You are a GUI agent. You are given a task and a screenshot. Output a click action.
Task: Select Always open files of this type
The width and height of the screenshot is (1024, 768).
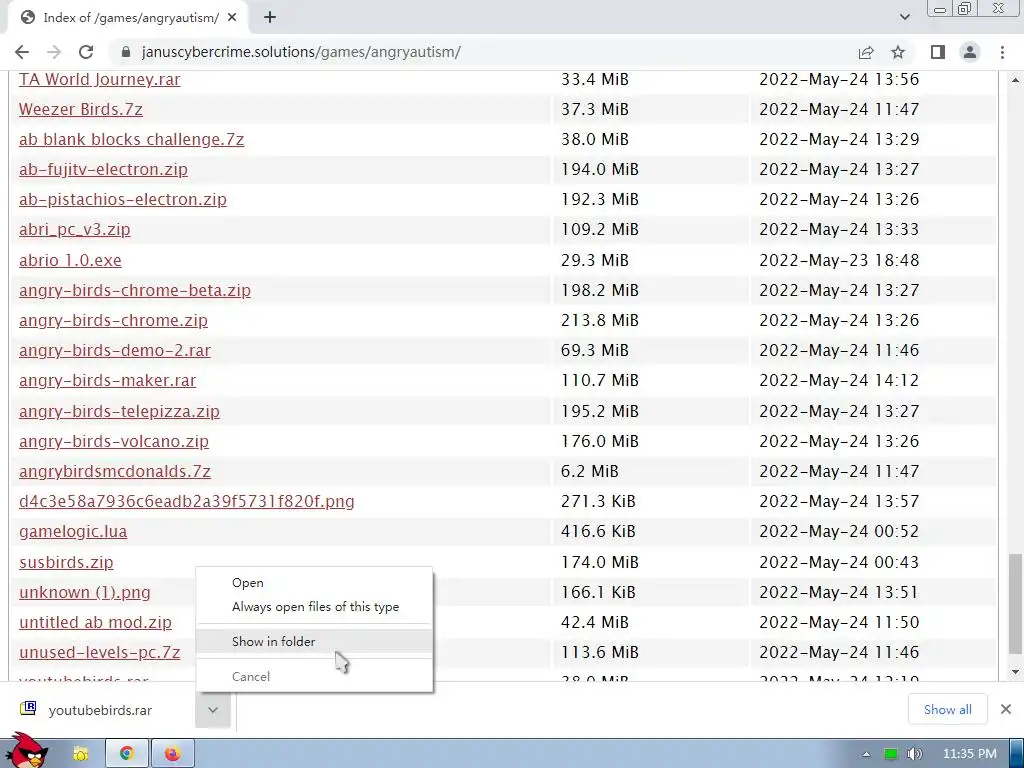coord(314,607)
